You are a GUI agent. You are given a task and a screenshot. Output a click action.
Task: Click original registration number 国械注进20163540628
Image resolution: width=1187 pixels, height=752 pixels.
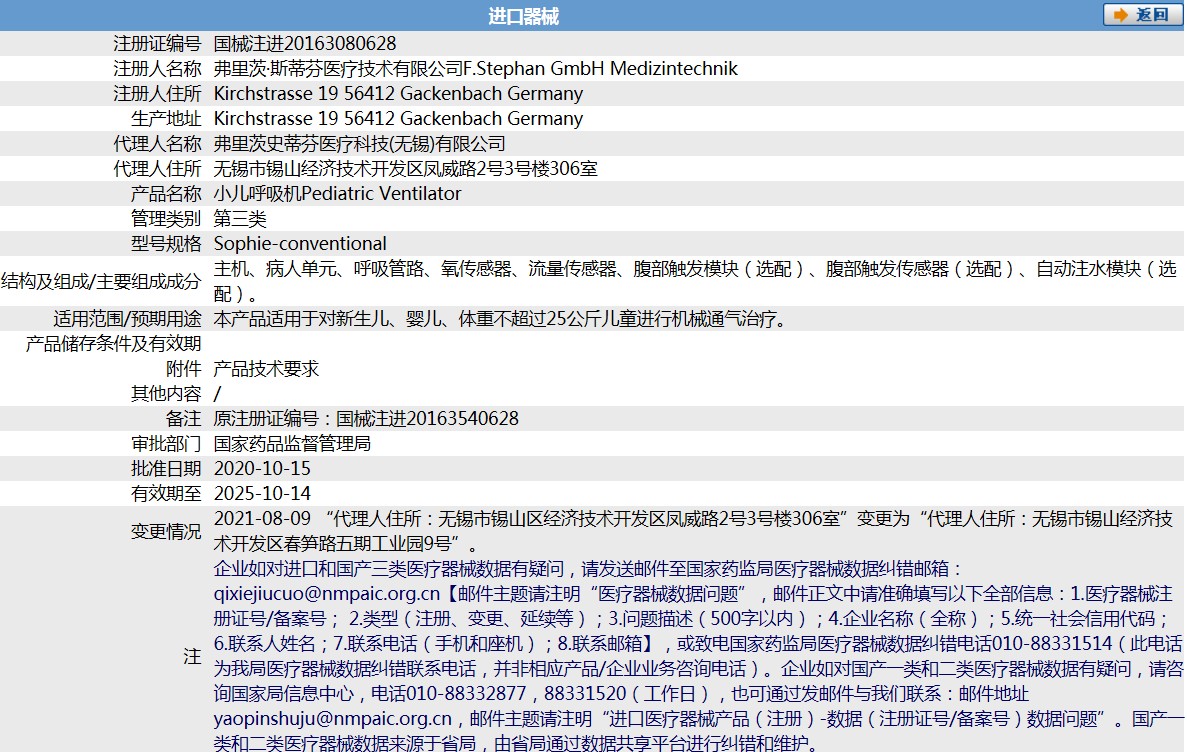coord(428,419)
